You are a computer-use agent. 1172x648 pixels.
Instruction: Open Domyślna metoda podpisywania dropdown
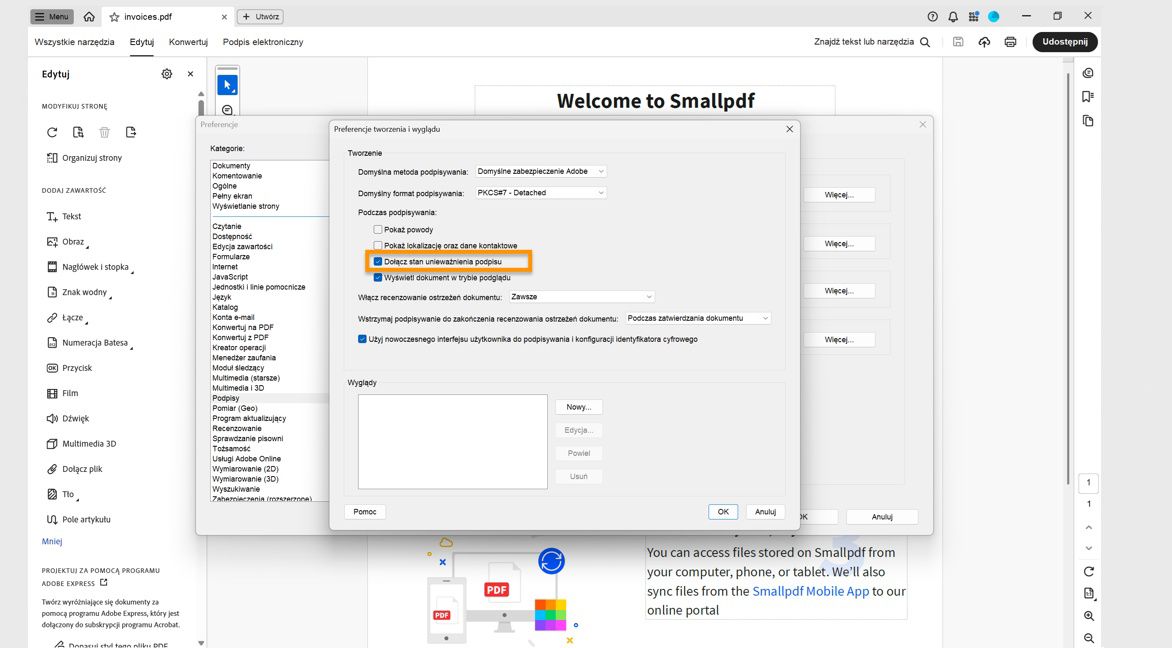[540, 171]
